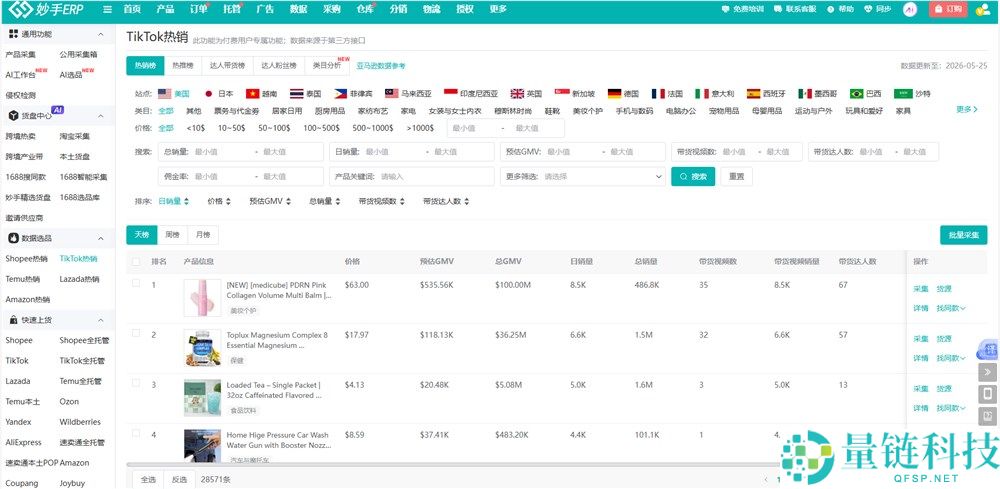Open the 订单 top menu
1000x489 pixels.
(x=199, y=10)
